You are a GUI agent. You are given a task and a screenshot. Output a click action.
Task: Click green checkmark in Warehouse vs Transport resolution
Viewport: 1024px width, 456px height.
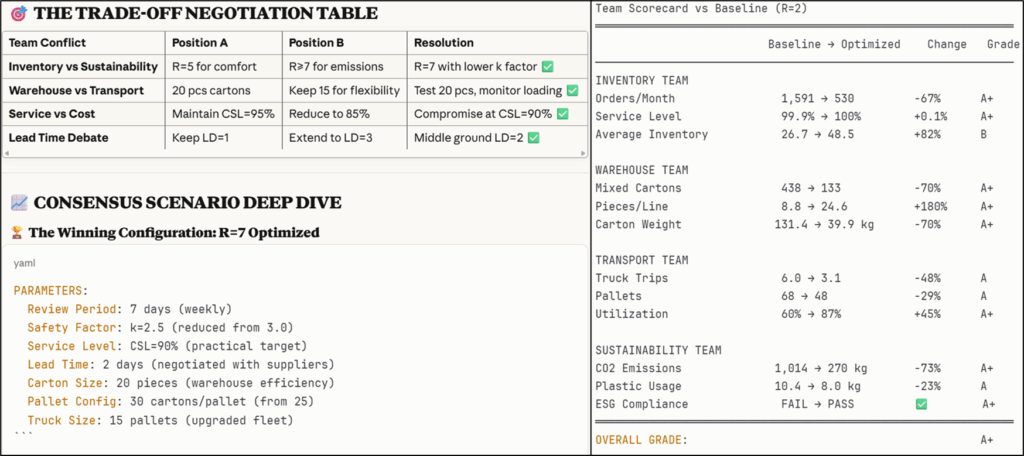tap(572, 91)
